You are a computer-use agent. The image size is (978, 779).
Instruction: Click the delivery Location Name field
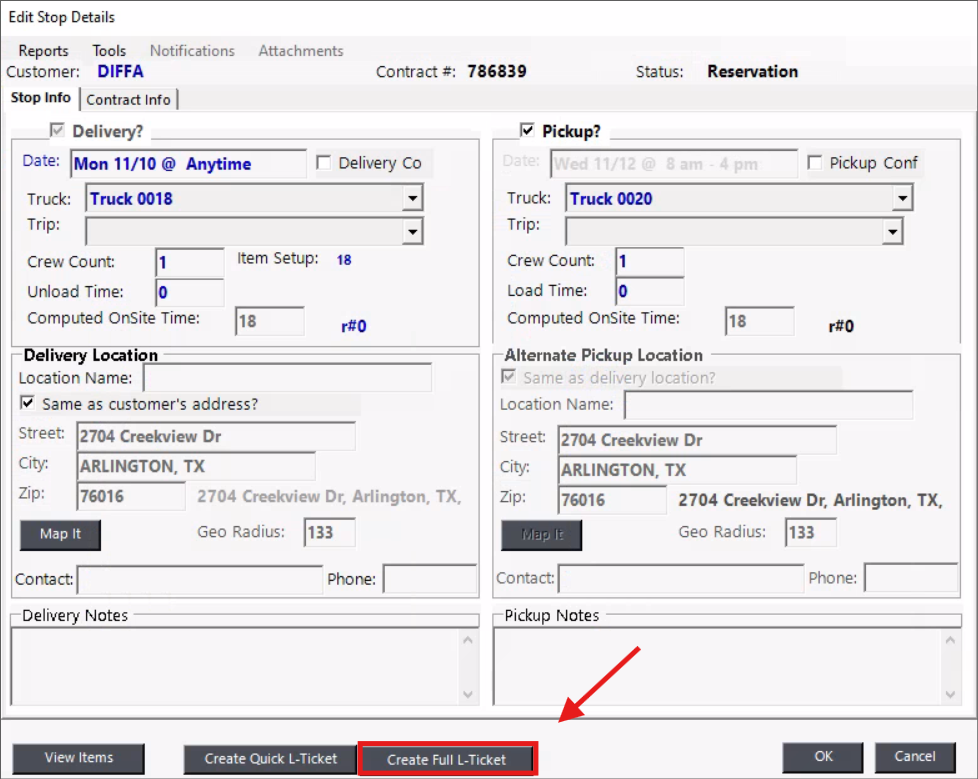[x=287, y=378]
